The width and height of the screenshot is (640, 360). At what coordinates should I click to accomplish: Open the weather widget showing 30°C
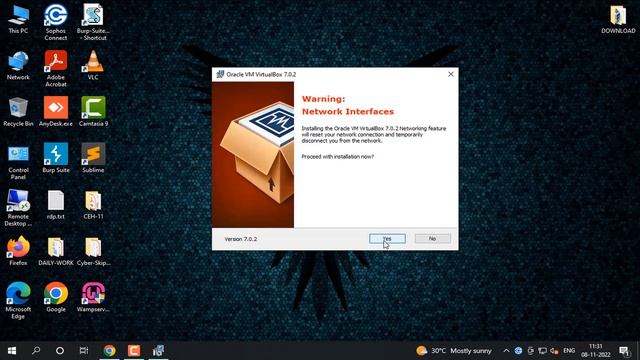coord(454,351)
